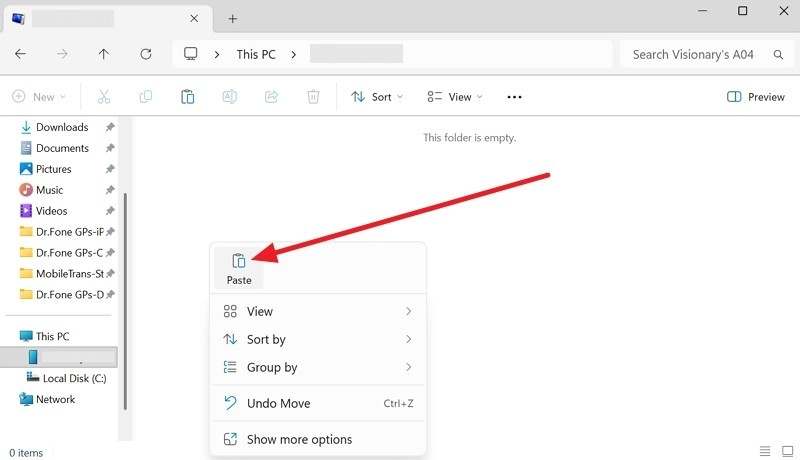Click This PC in the address breadcrumb
Viewport: 800px width, 460px height.
click(x=256, y=54)
